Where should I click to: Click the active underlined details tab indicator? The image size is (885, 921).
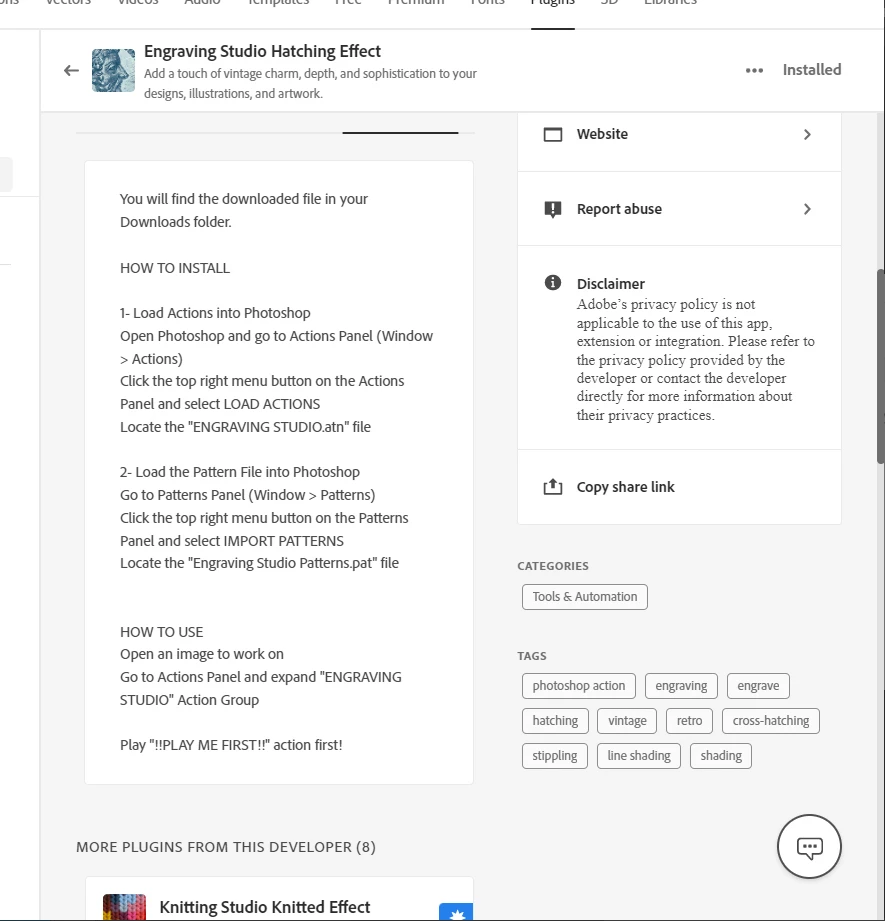click(401, 133)
